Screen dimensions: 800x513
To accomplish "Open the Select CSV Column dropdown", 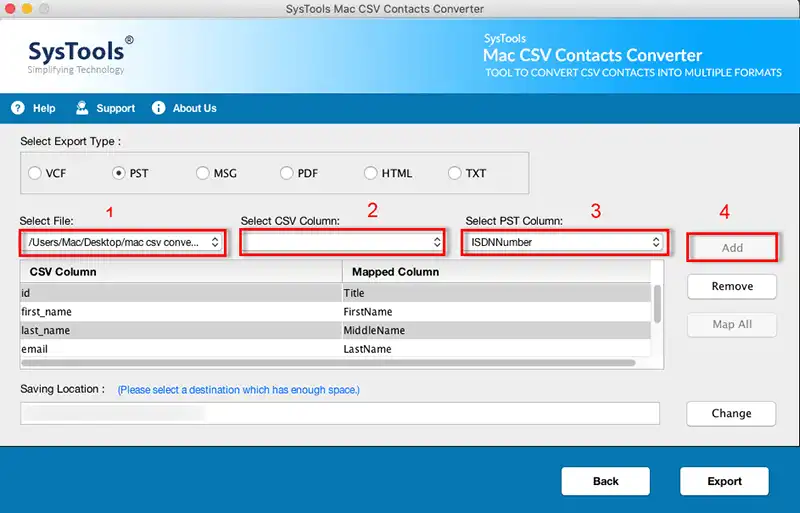I will 342,242.
